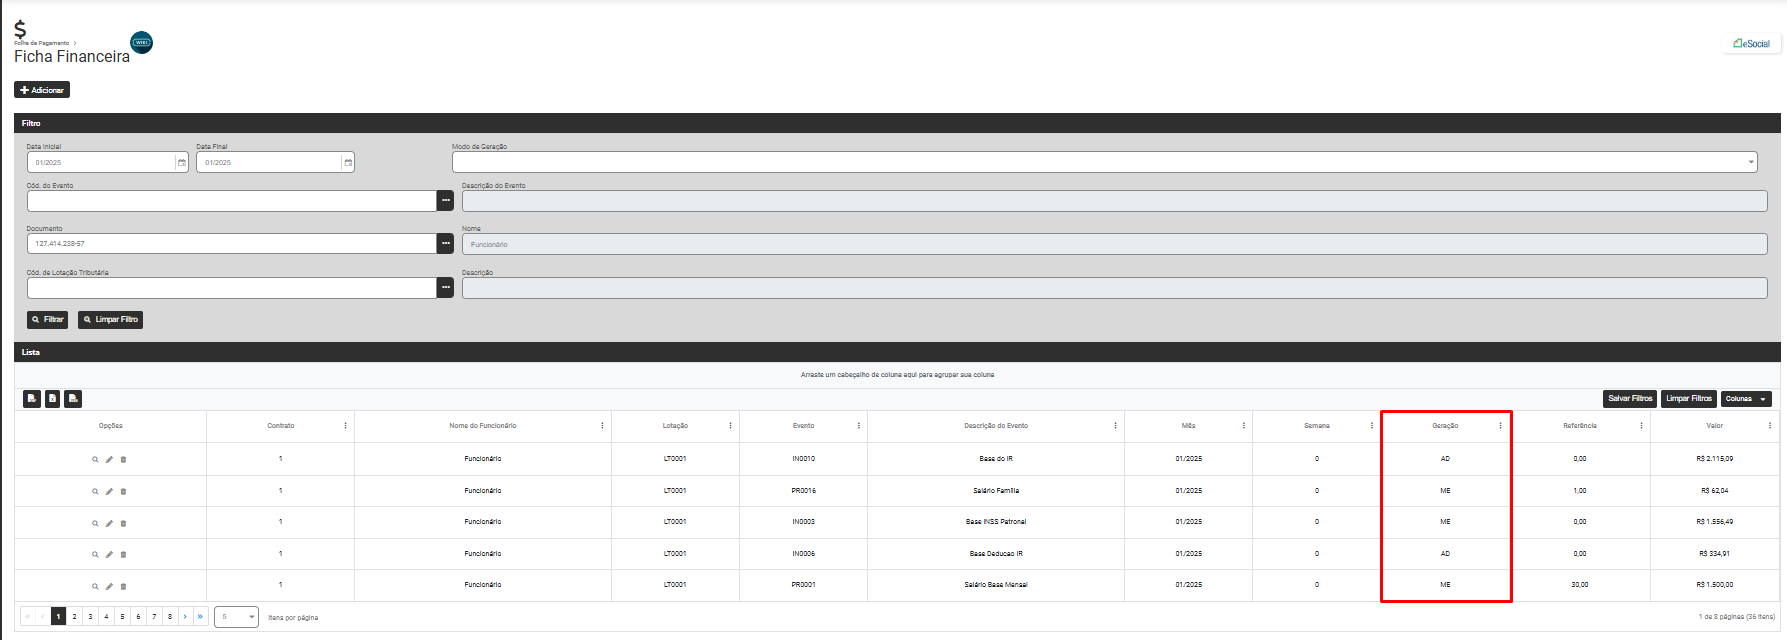Open lookup for Documento field
Screen dimensions: 1787x640
pos(445,243)
